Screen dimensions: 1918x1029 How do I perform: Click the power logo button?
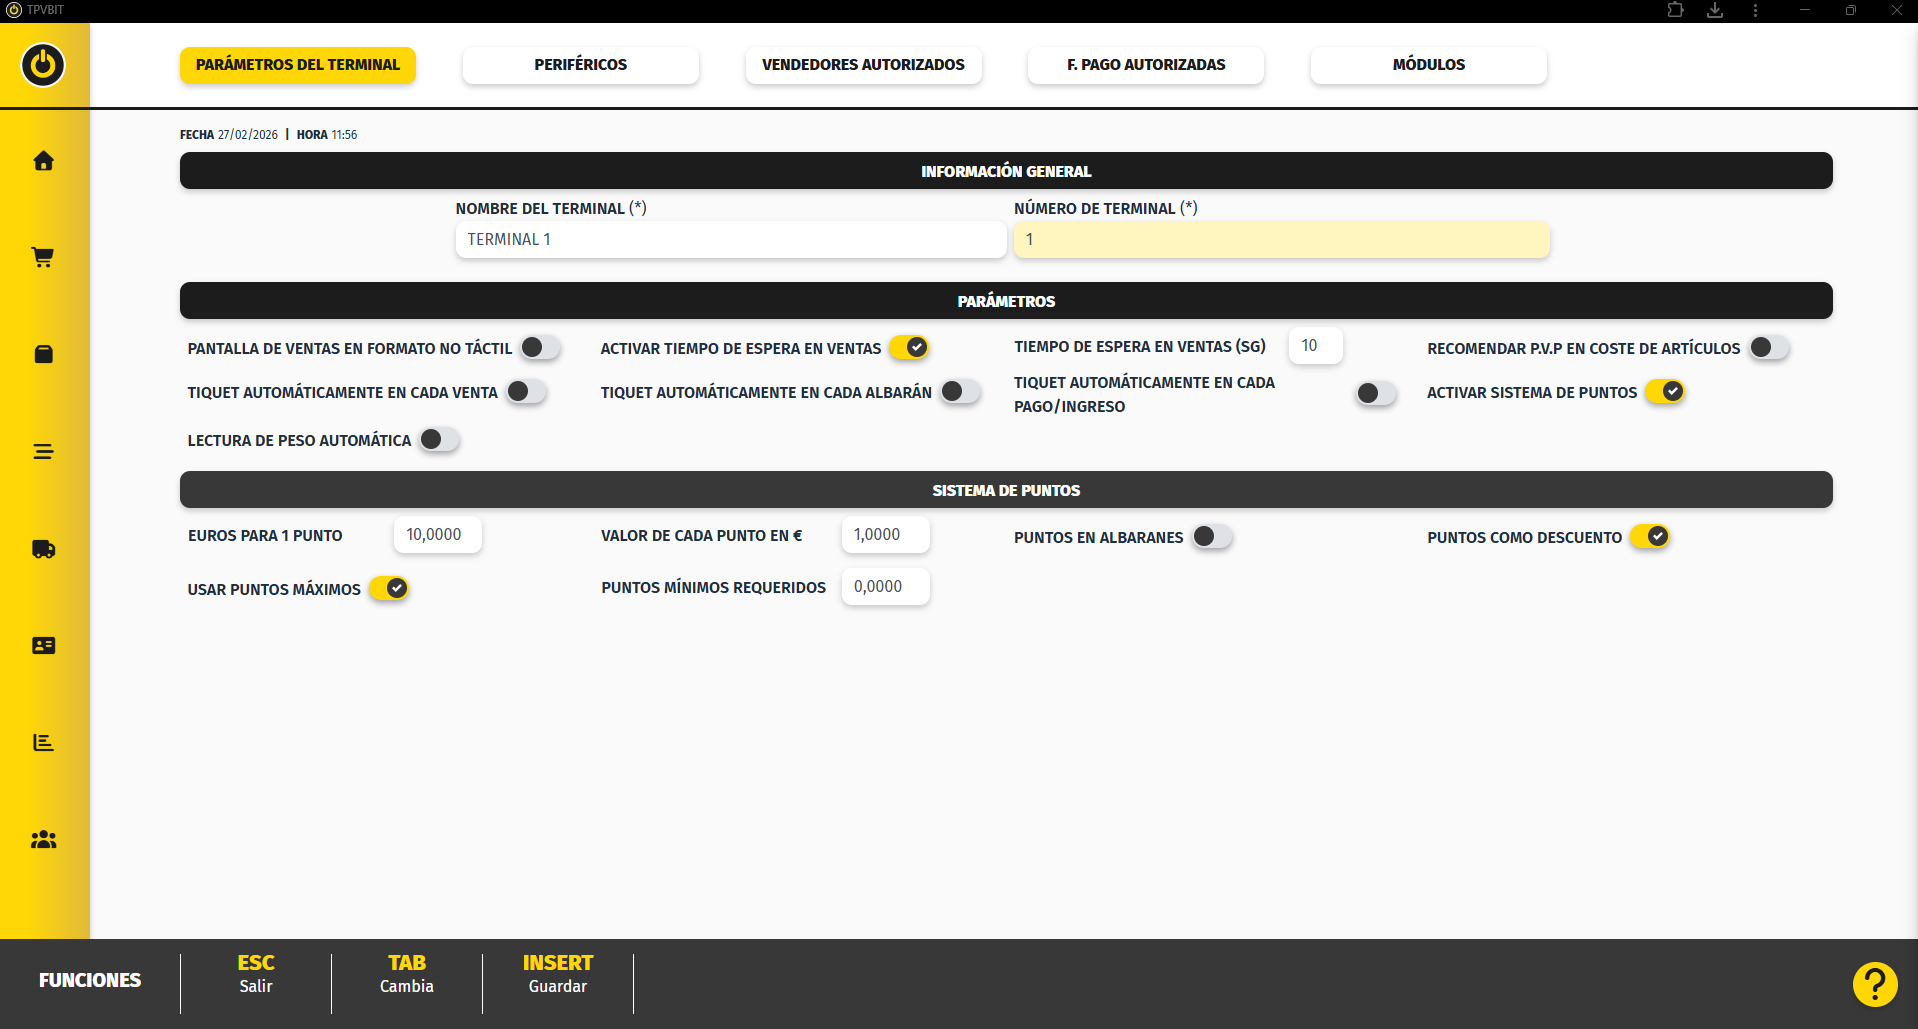pos(43,65)
